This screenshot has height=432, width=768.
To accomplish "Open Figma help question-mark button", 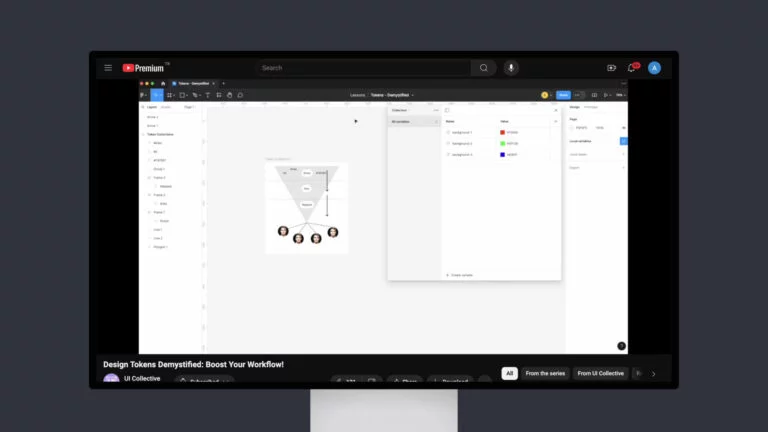I will [621, 346].
